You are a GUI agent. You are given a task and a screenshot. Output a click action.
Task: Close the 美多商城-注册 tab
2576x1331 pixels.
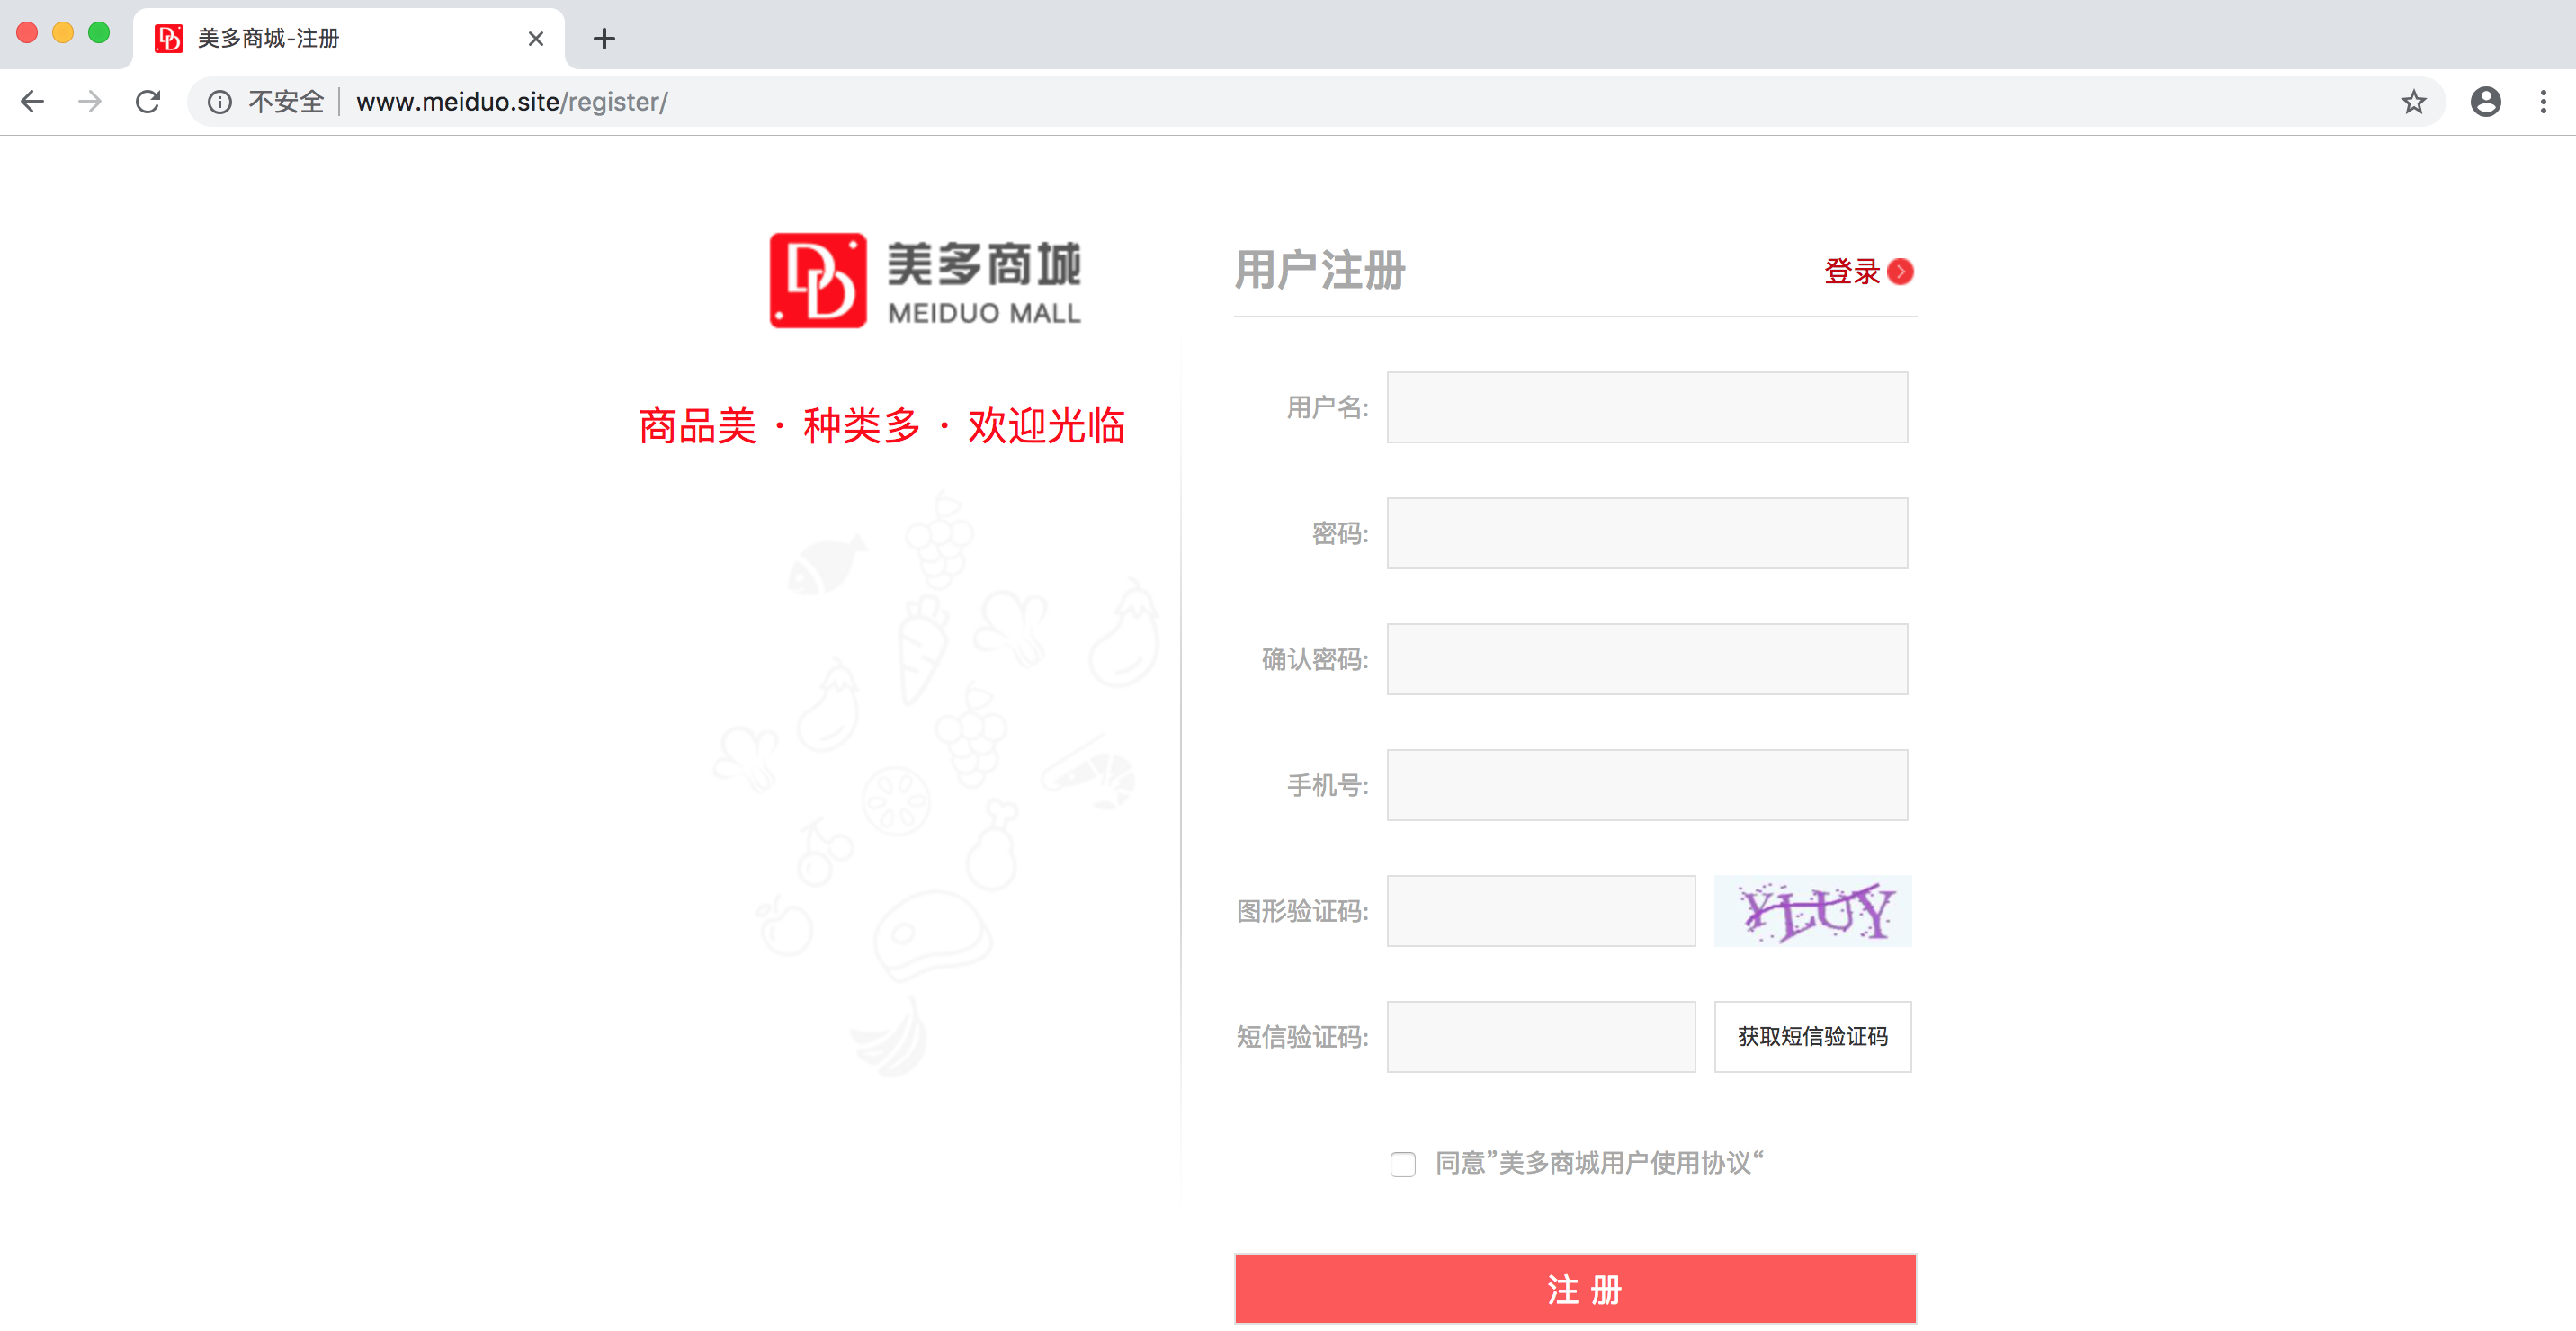pyautogui.click(x=536, y=39)
